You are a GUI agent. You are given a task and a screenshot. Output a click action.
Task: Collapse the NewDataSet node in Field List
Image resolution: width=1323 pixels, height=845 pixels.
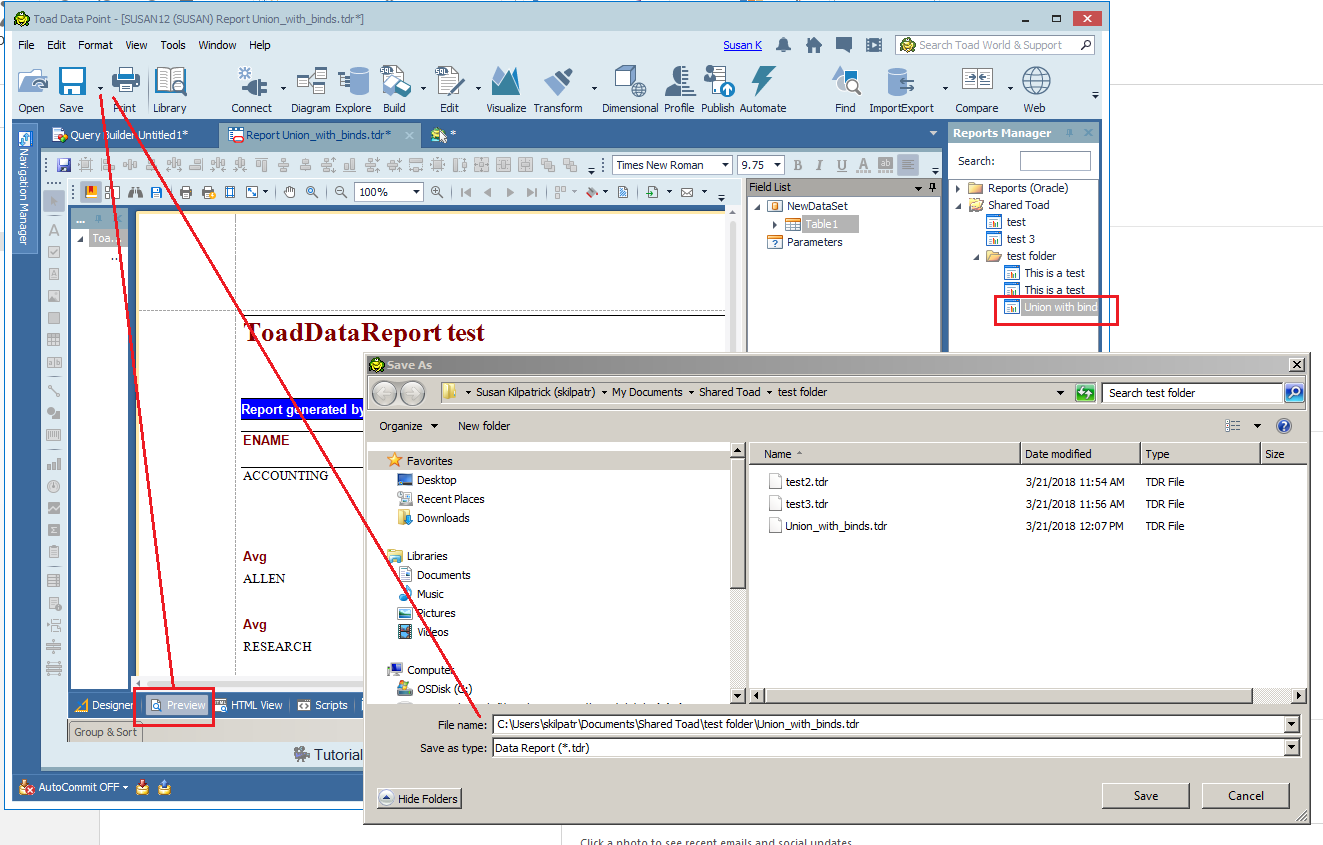tap(757, 206)
